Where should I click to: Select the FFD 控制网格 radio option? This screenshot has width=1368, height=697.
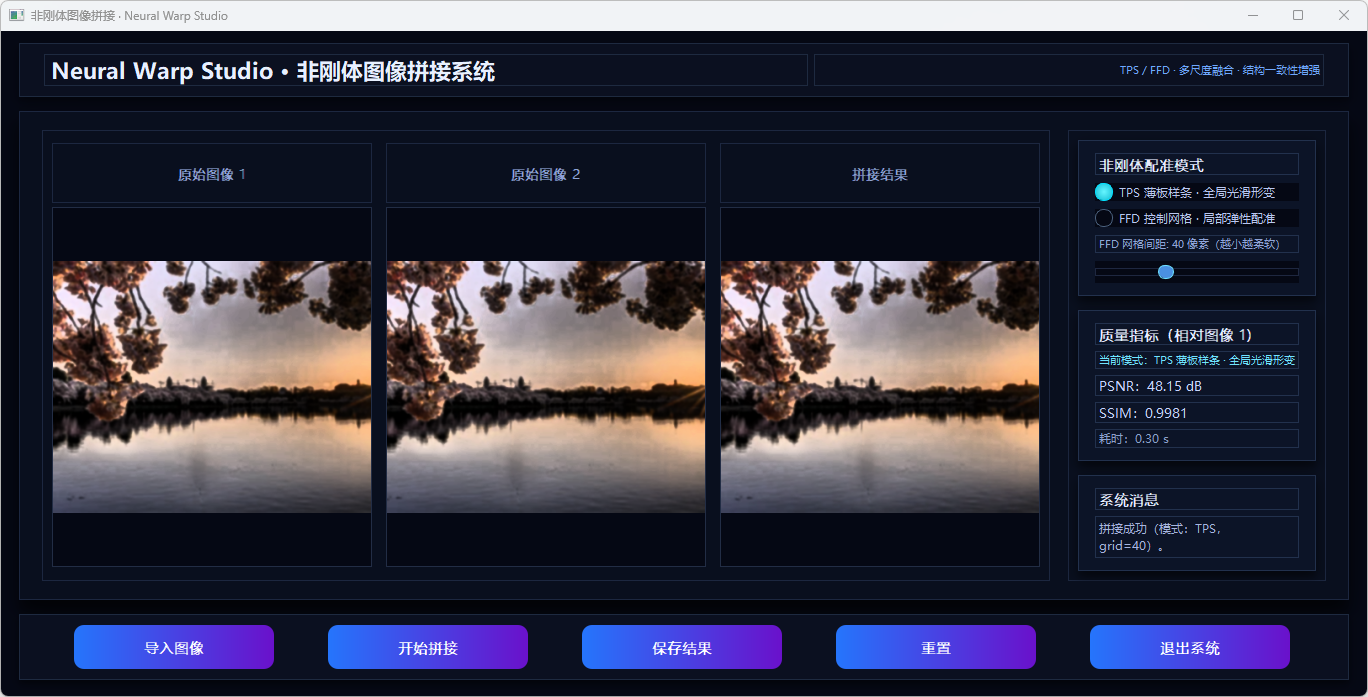click(1104, 218)
